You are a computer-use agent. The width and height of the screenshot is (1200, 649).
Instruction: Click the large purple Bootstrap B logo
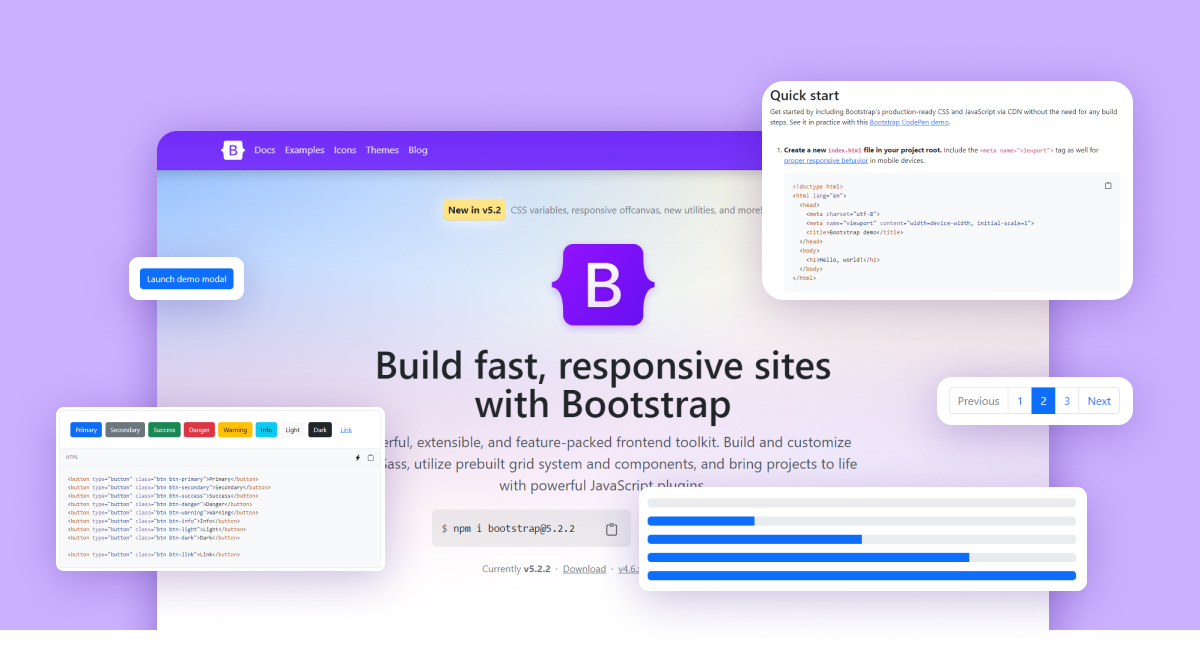click(603, 286)
